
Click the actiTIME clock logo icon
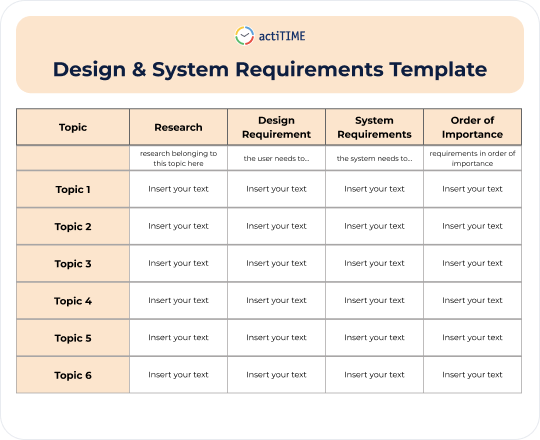pyautogui.click(x=245, y=36)
